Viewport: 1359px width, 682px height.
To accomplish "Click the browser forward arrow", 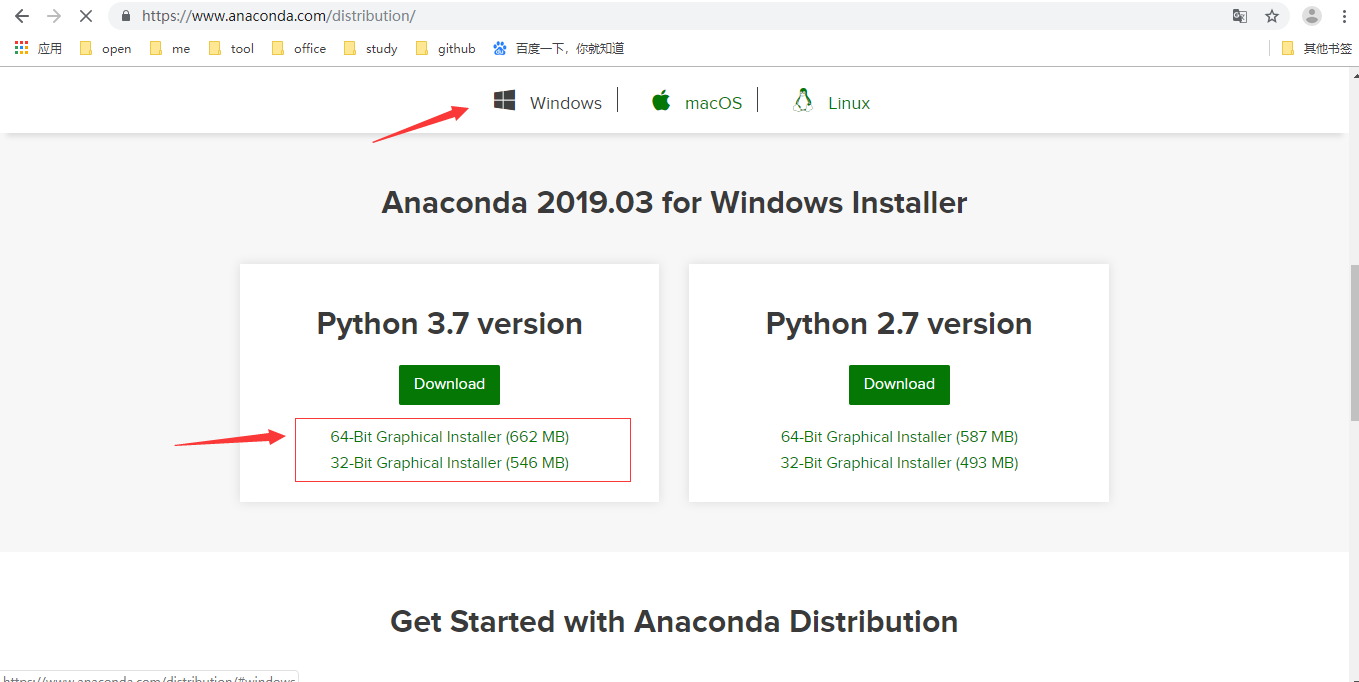I will pos(54,16).
